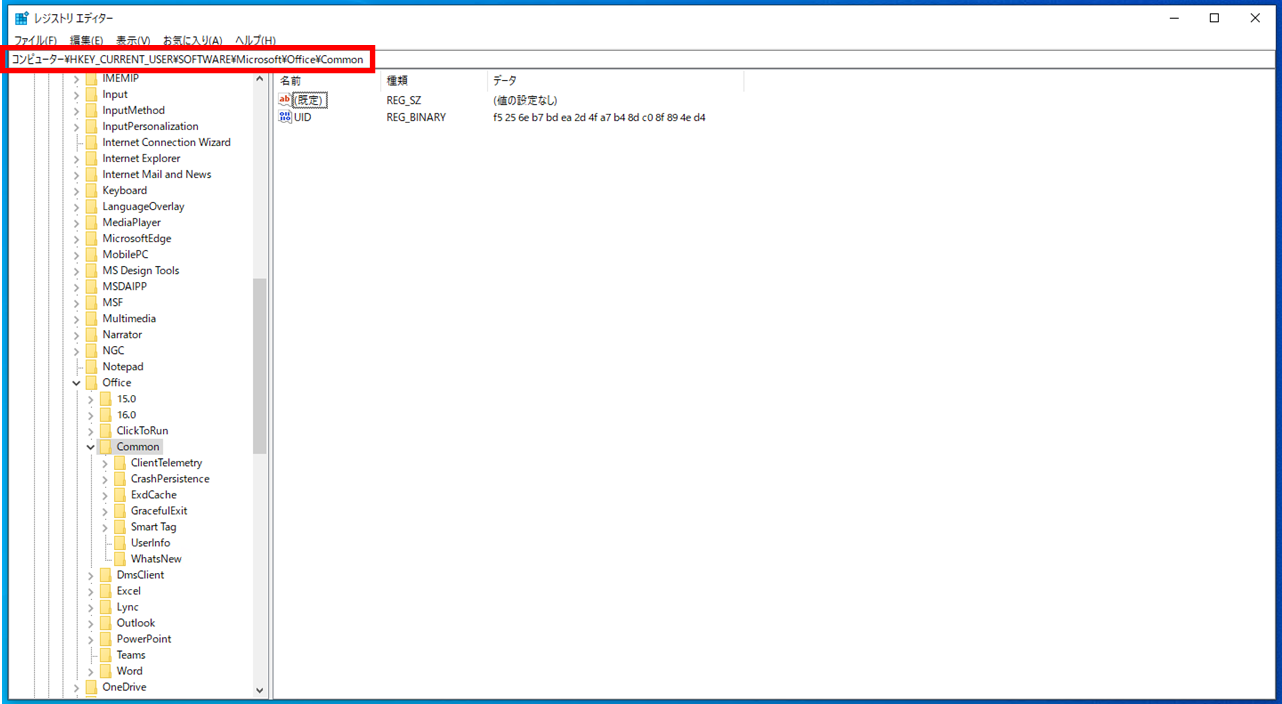Click the (値の設定なし) data cell
The image size is (1282, 704).
coord(525,100)
